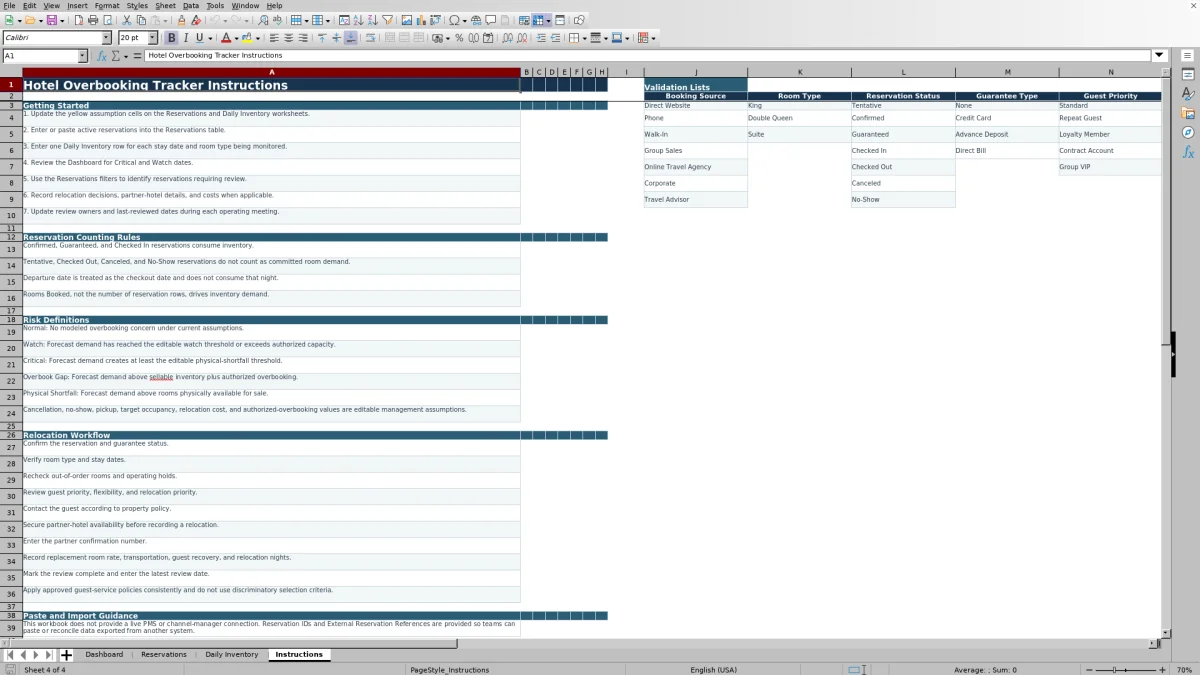
Task: Click the yellow highlight background color swatch
Action: pos(247,38)
